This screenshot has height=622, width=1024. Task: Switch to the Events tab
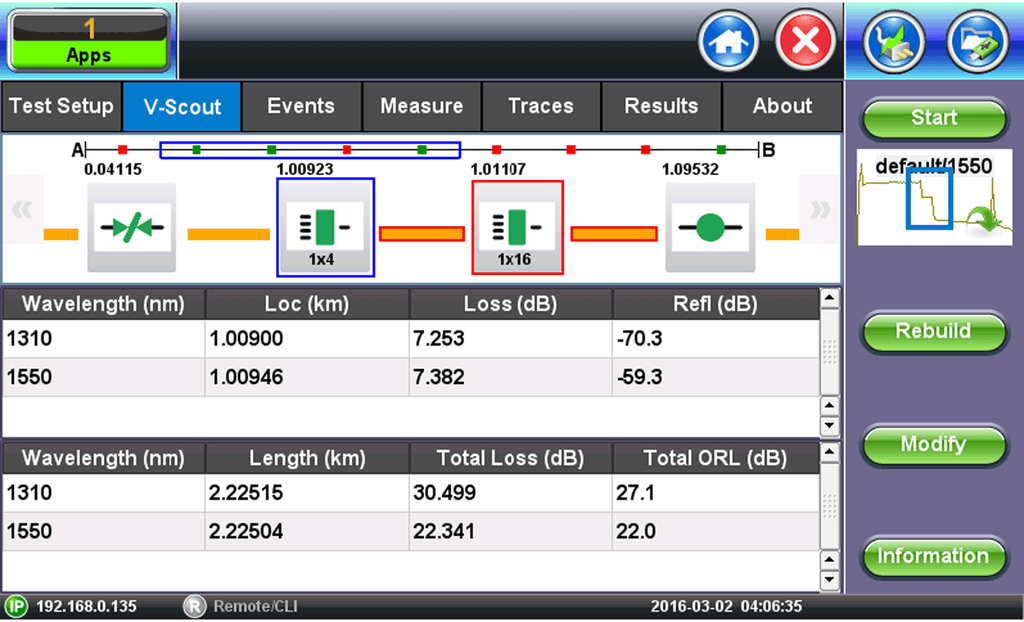pyautogui.click(x=301, y=107)
